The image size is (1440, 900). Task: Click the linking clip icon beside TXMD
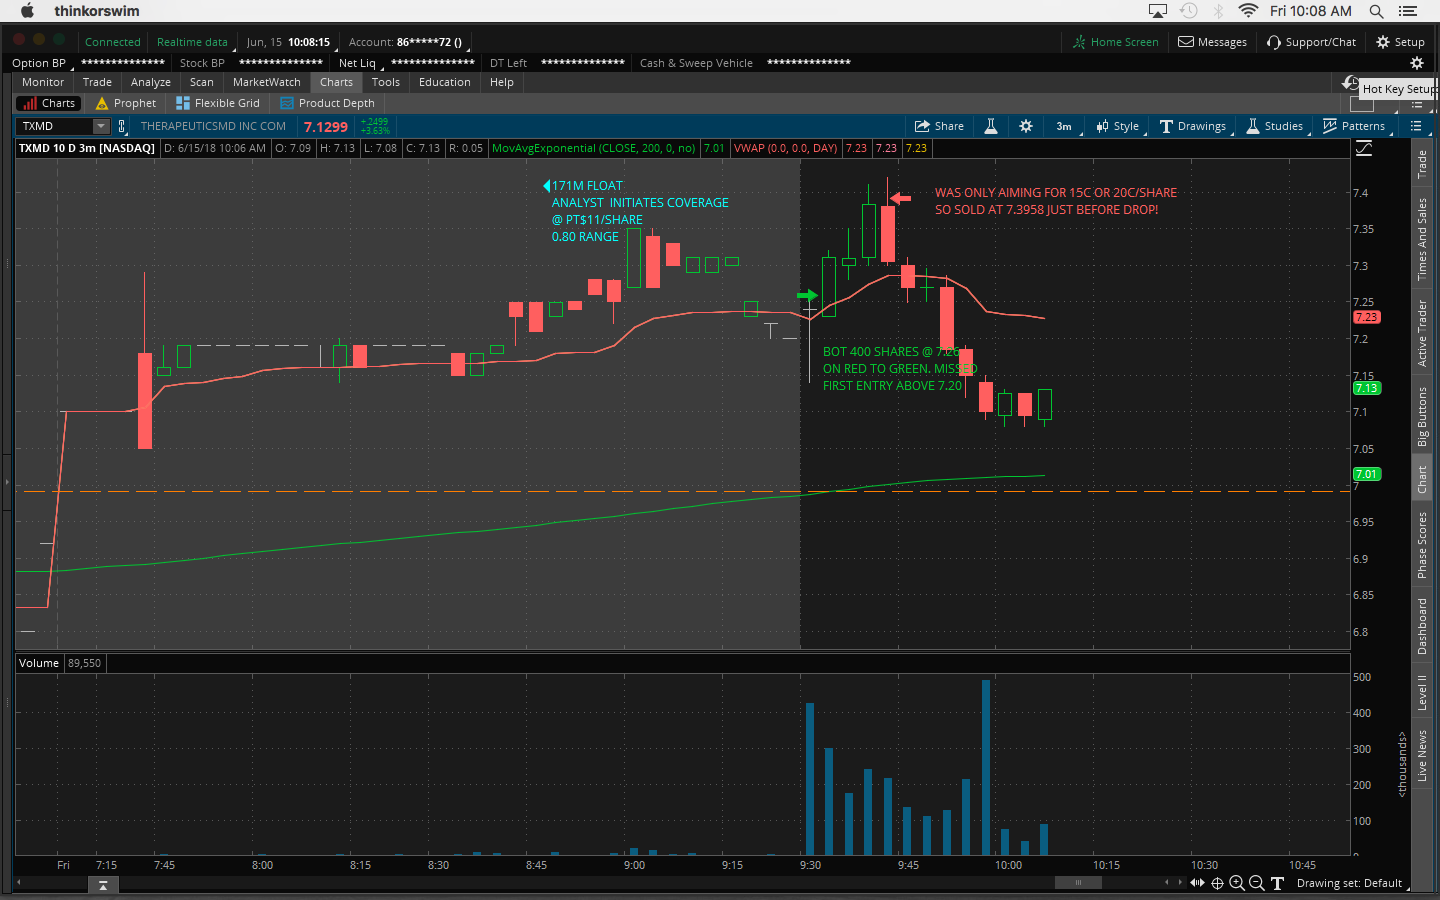point(122,126)
